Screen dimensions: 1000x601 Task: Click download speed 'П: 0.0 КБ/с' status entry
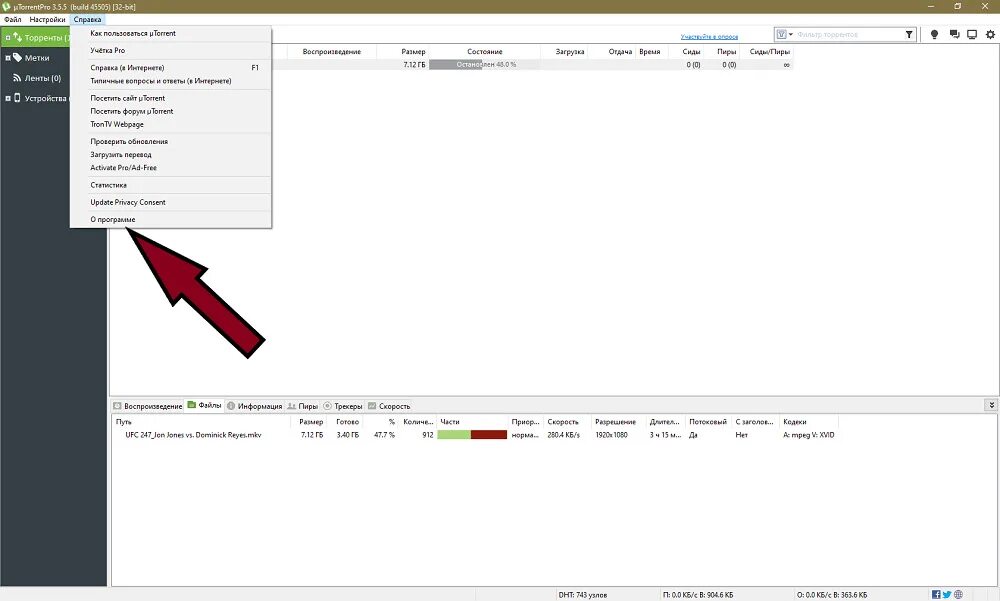(698, 595)
